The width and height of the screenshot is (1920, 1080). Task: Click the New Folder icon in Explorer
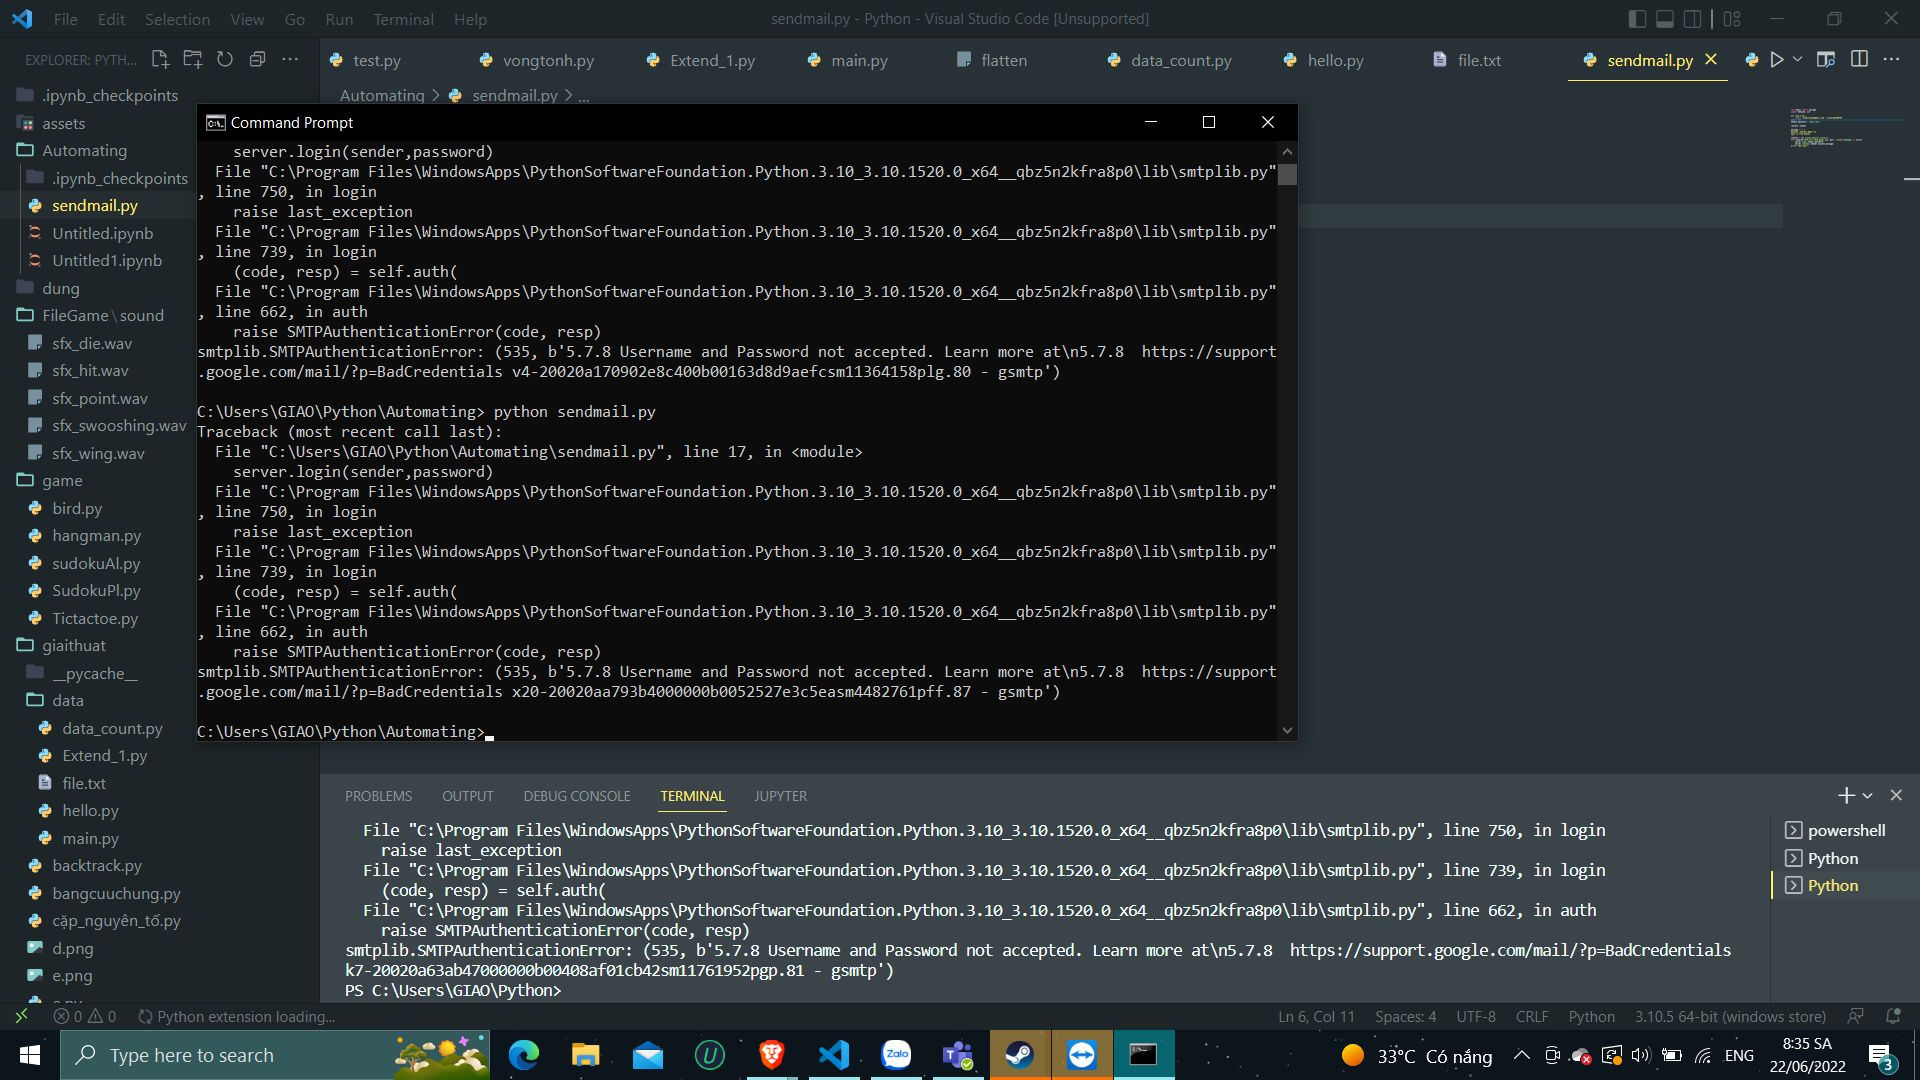point(193,60)
